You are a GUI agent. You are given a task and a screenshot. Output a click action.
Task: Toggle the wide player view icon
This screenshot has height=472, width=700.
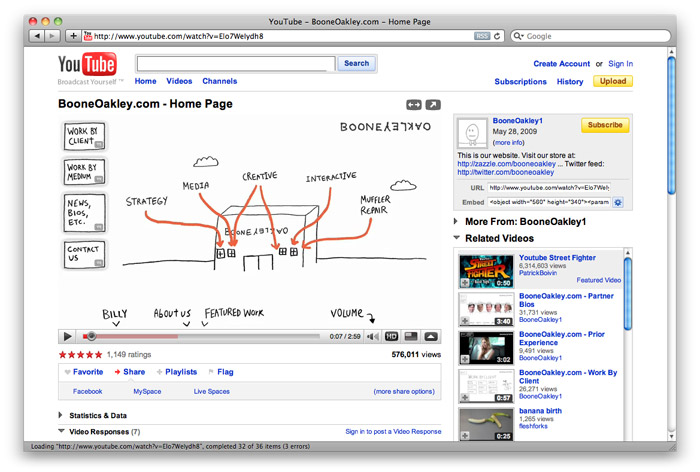pos(414,105)
